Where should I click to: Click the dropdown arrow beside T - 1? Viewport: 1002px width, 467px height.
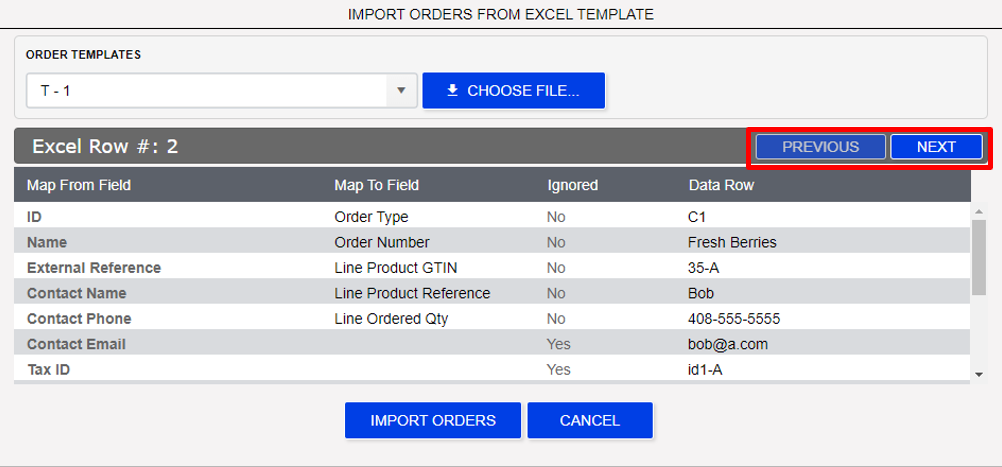[401, 91]
